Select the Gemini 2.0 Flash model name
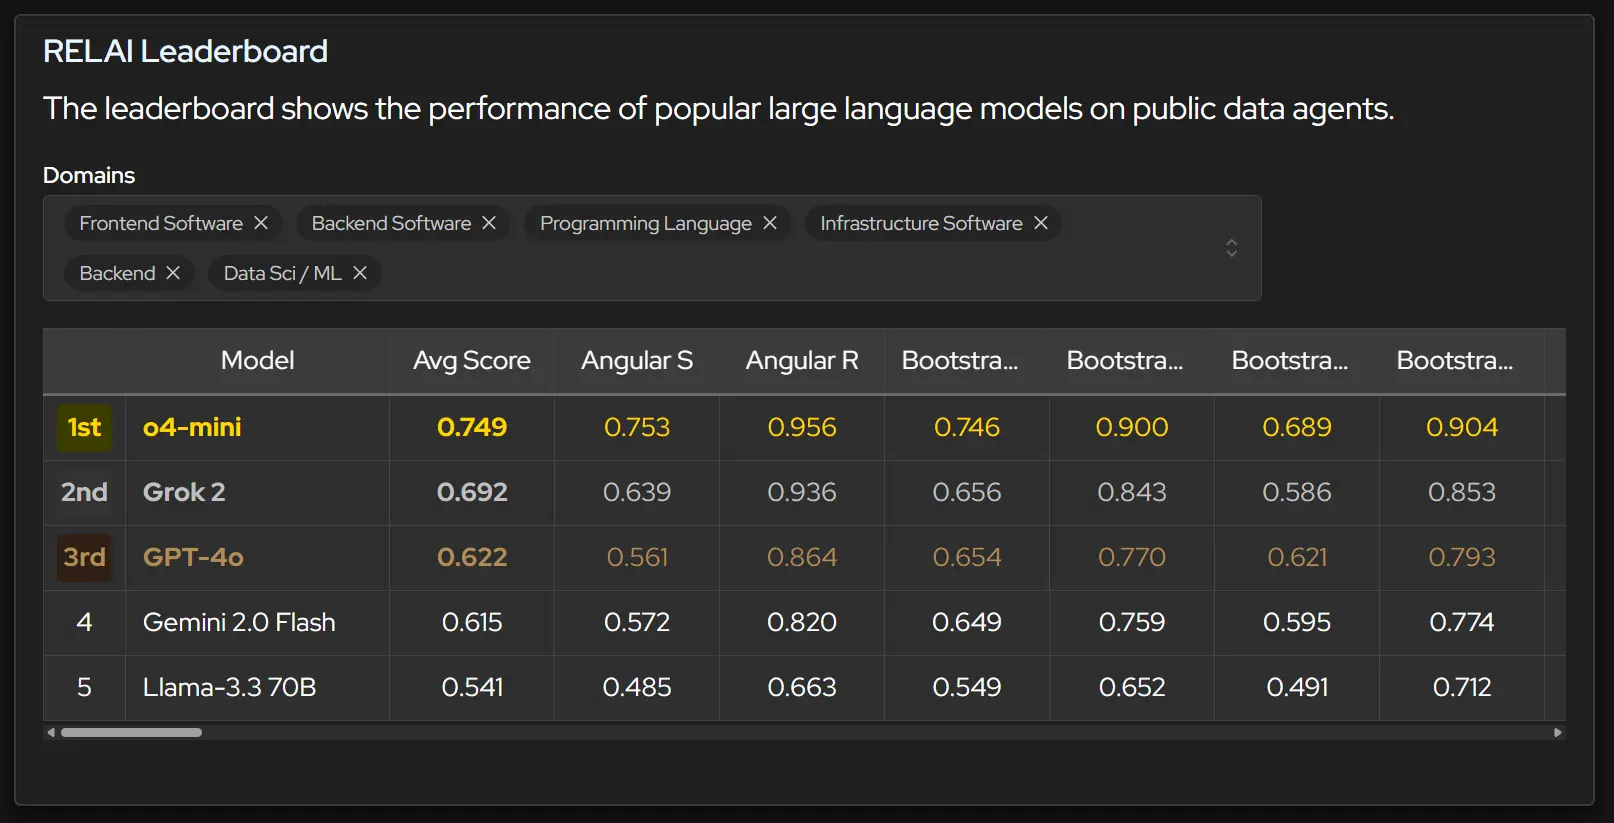 [239, 622]
